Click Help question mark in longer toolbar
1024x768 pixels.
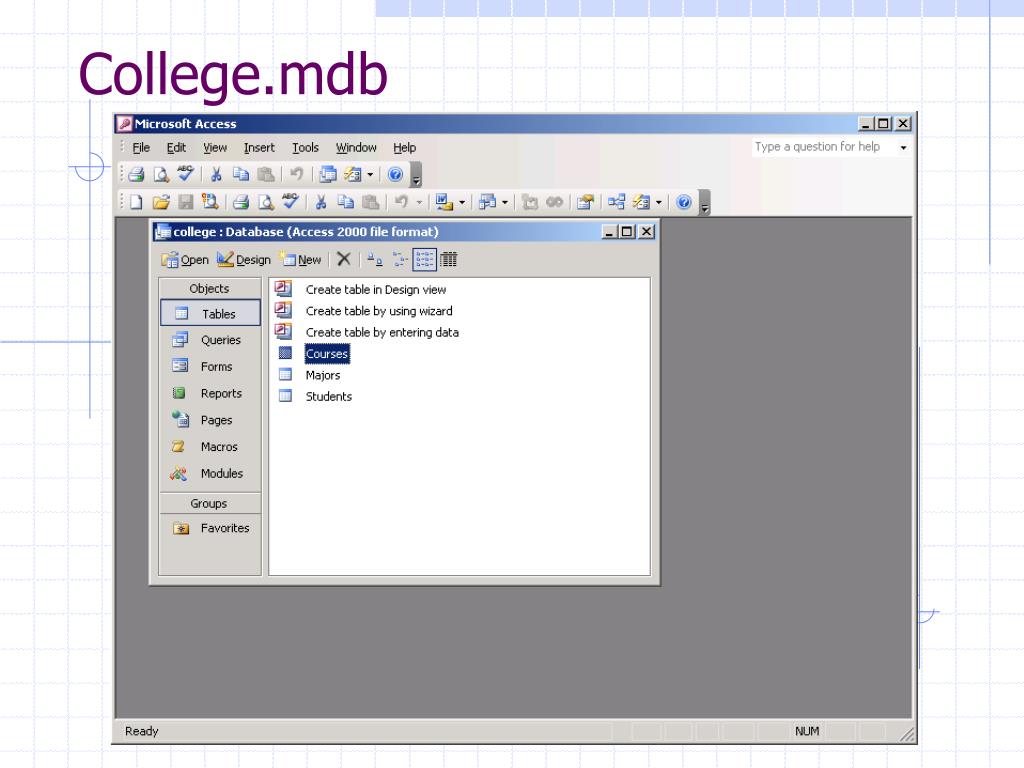click(684, 202)
